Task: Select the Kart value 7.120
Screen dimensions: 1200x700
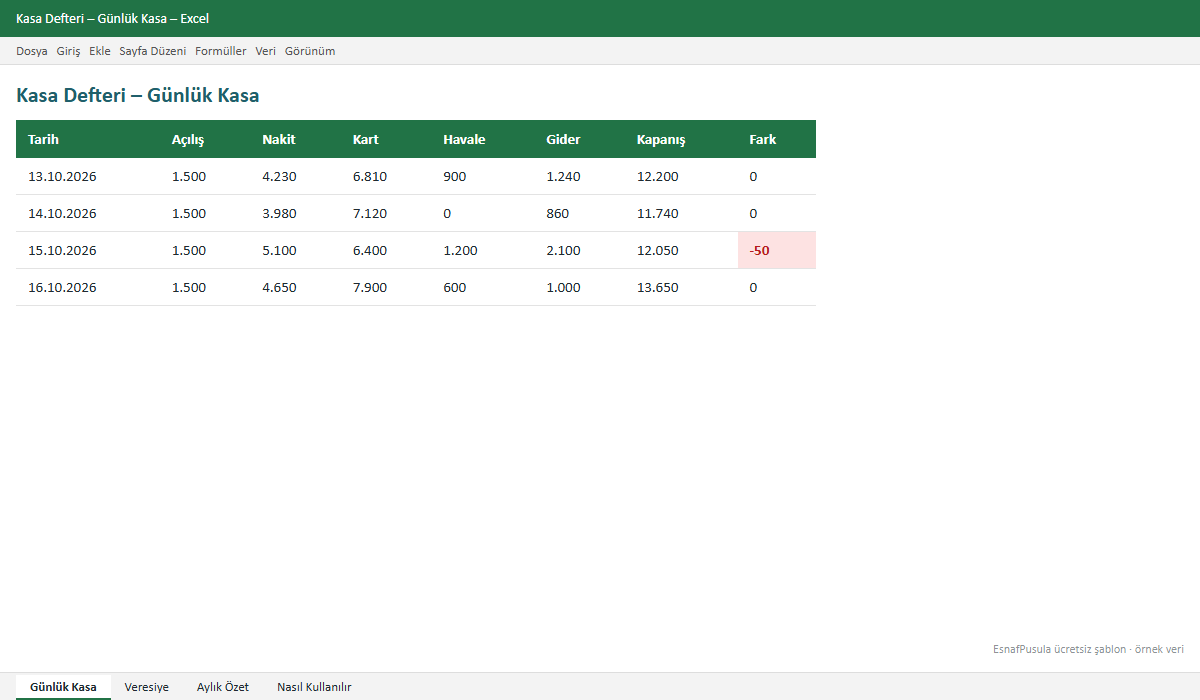Action: point(386,213)
